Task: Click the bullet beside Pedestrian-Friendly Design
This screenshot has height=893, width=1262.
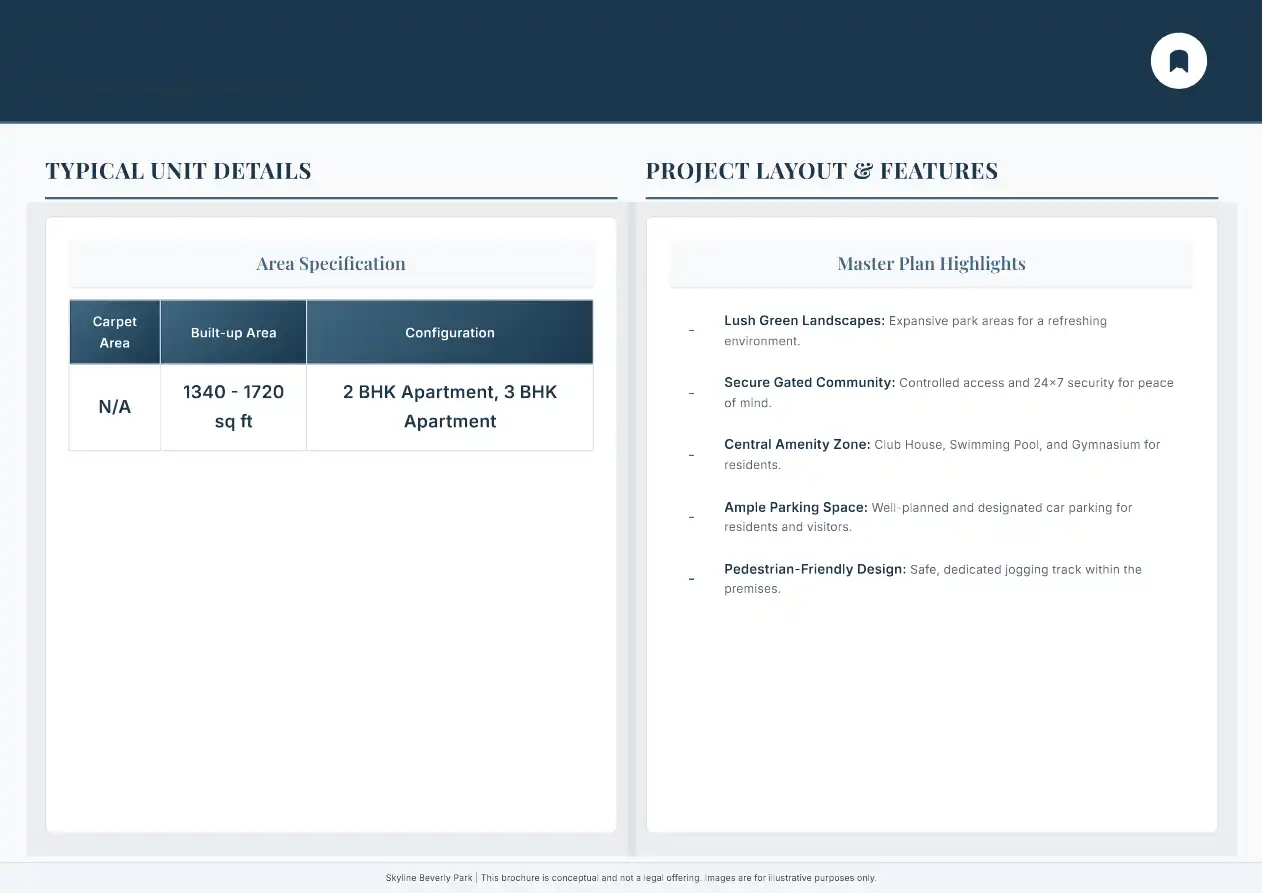Action: point(691,579)
